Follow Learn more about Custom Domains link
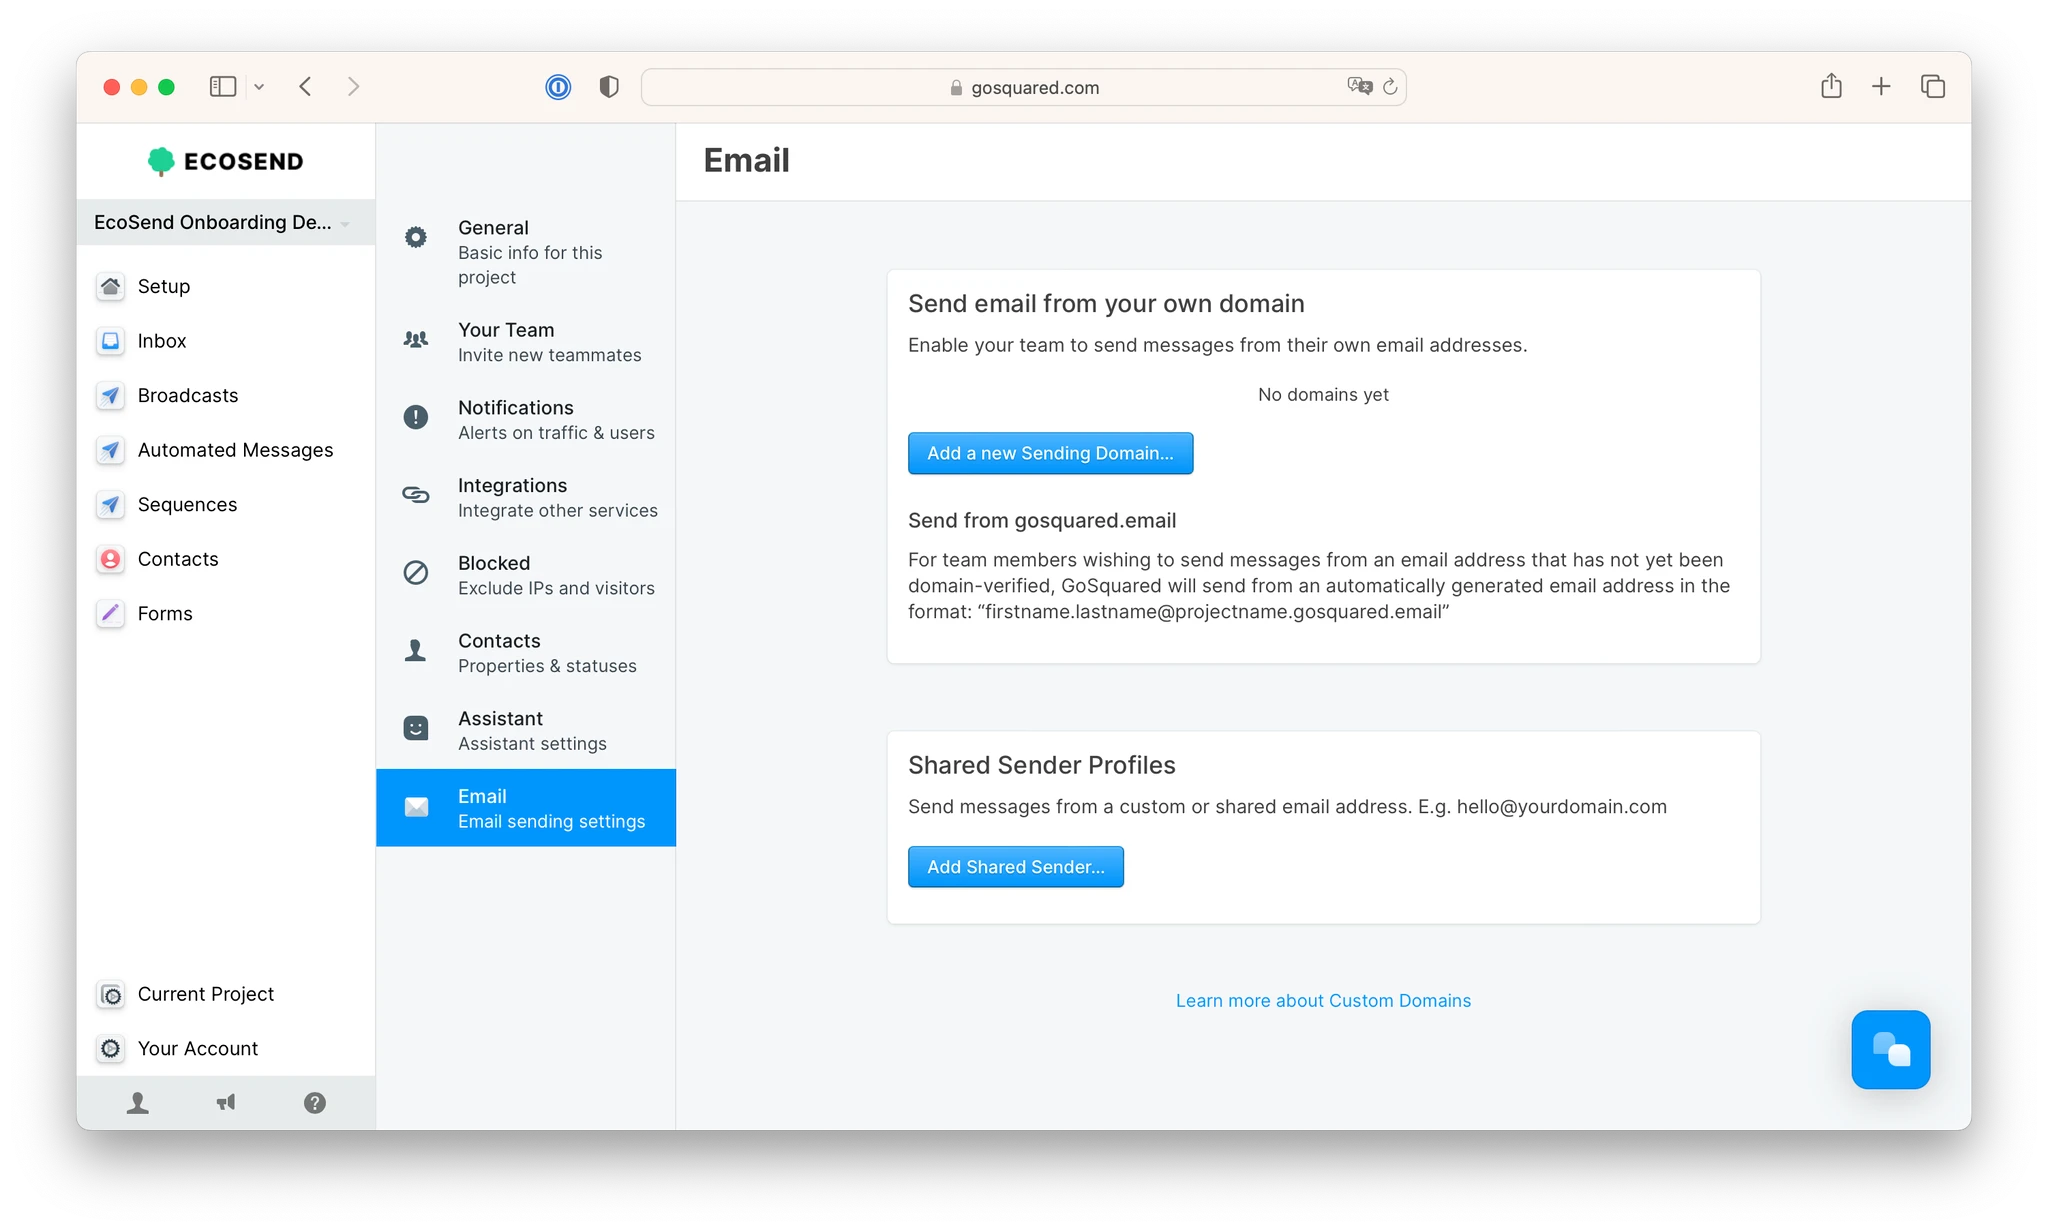The image size is (2048, 1231). [x=1322, y=1000]
